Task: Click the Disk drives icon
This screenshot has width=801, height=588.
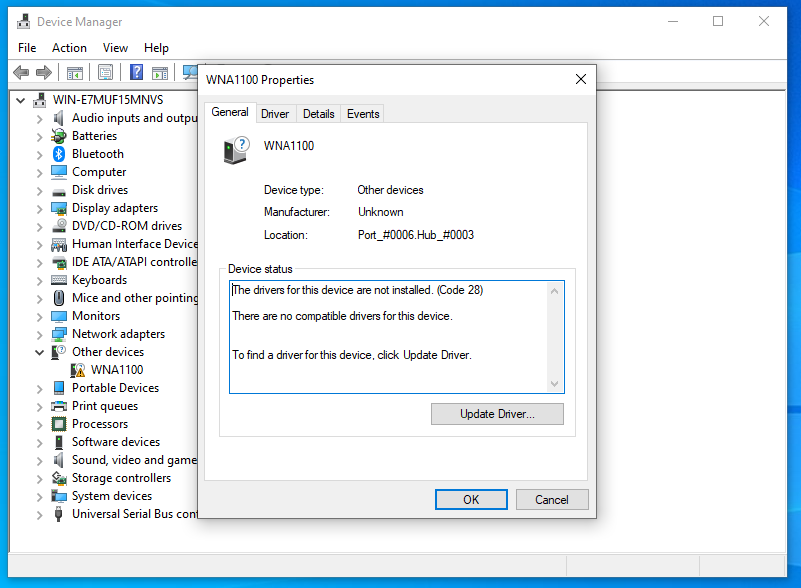Action: (59, 191)
